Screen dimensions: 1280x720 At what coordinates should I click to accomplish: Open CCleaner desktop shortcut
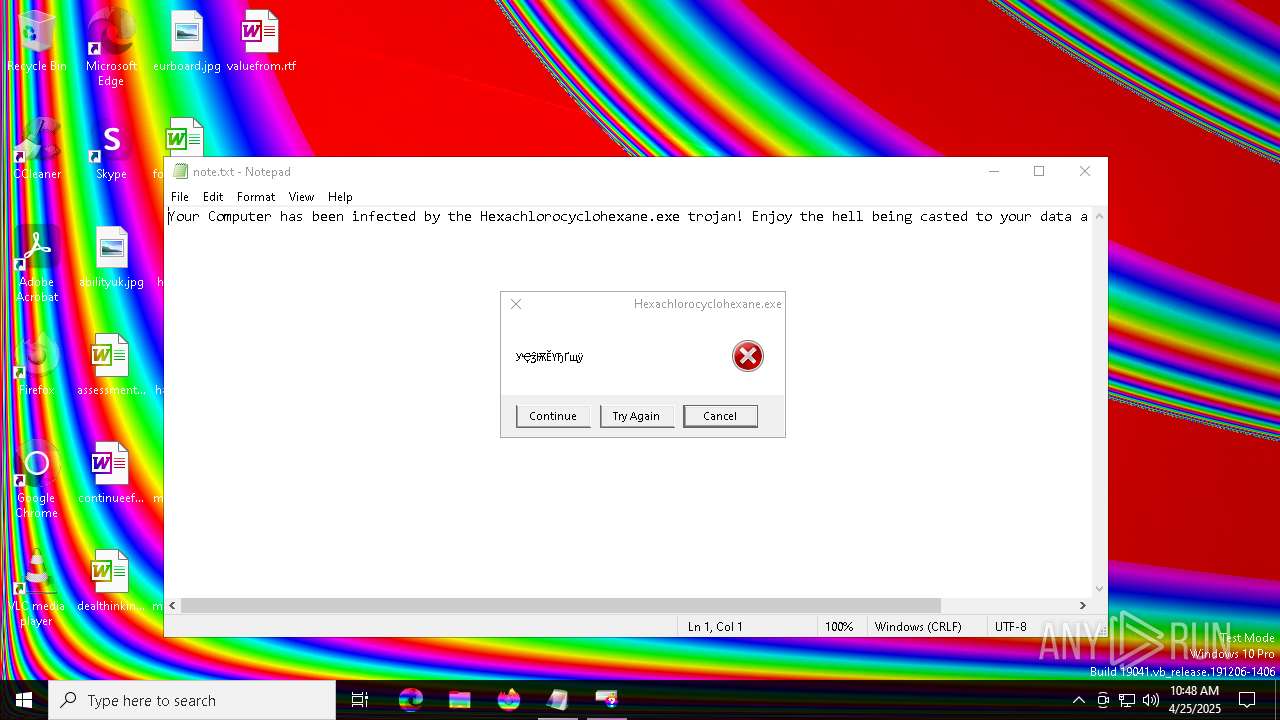tap(37, 150)
